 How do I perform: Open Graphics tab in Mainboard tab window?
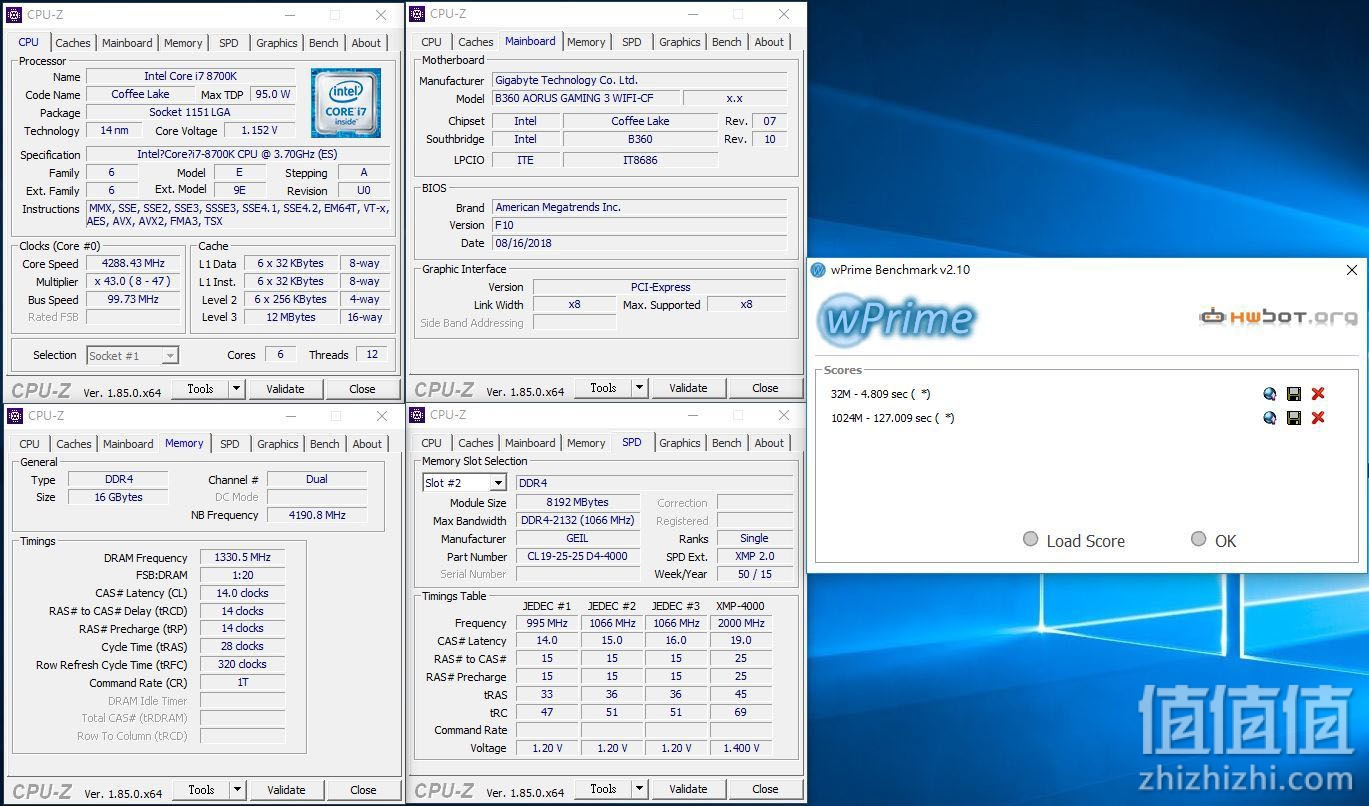click(680, 42)
